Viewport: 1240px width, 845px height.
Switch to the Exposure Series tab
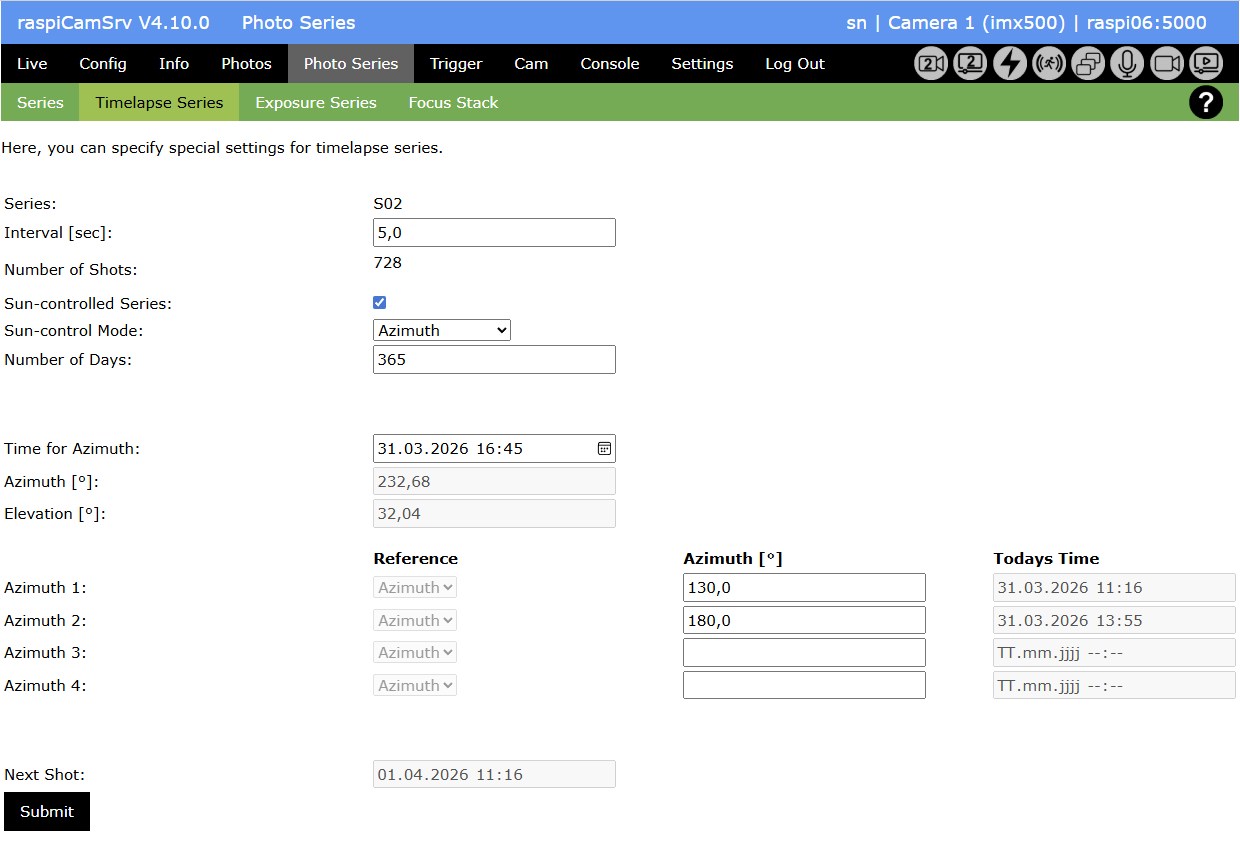315,102
